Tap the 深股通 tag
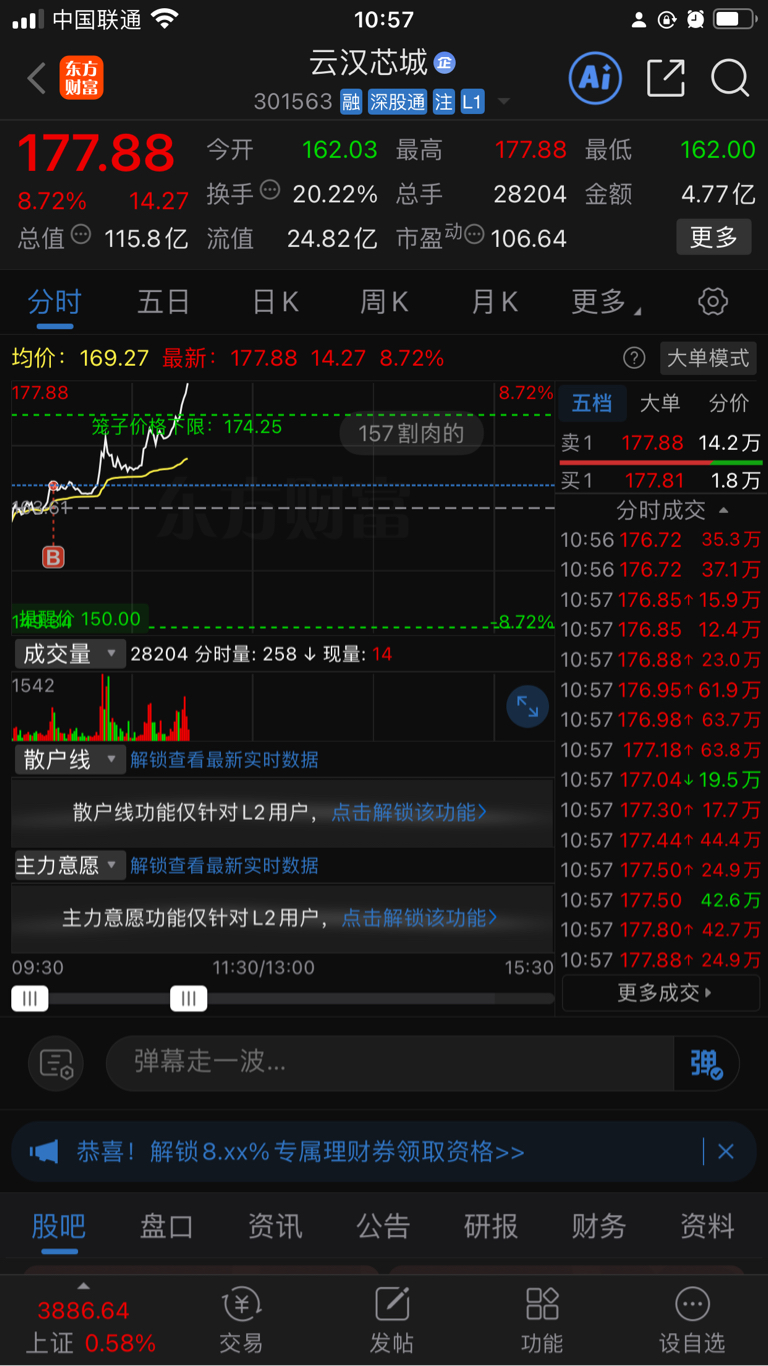The width and height of the screenshot is (768, 1366). click(397, 101)
